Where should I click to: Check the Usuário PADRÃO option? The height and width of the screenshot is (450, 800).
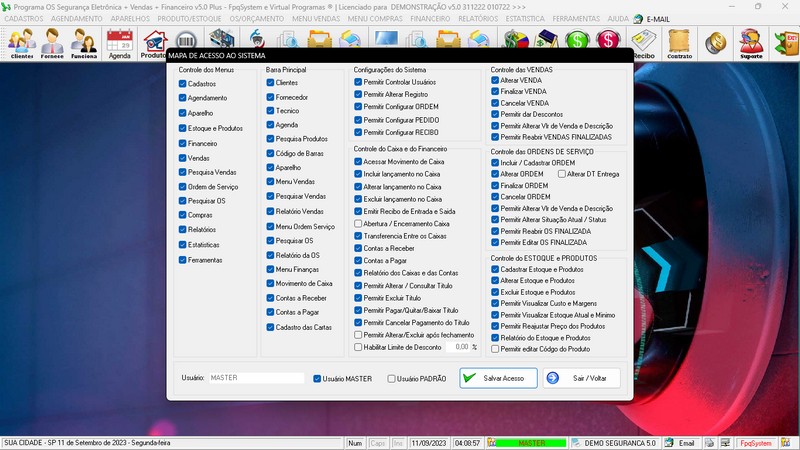392,378
